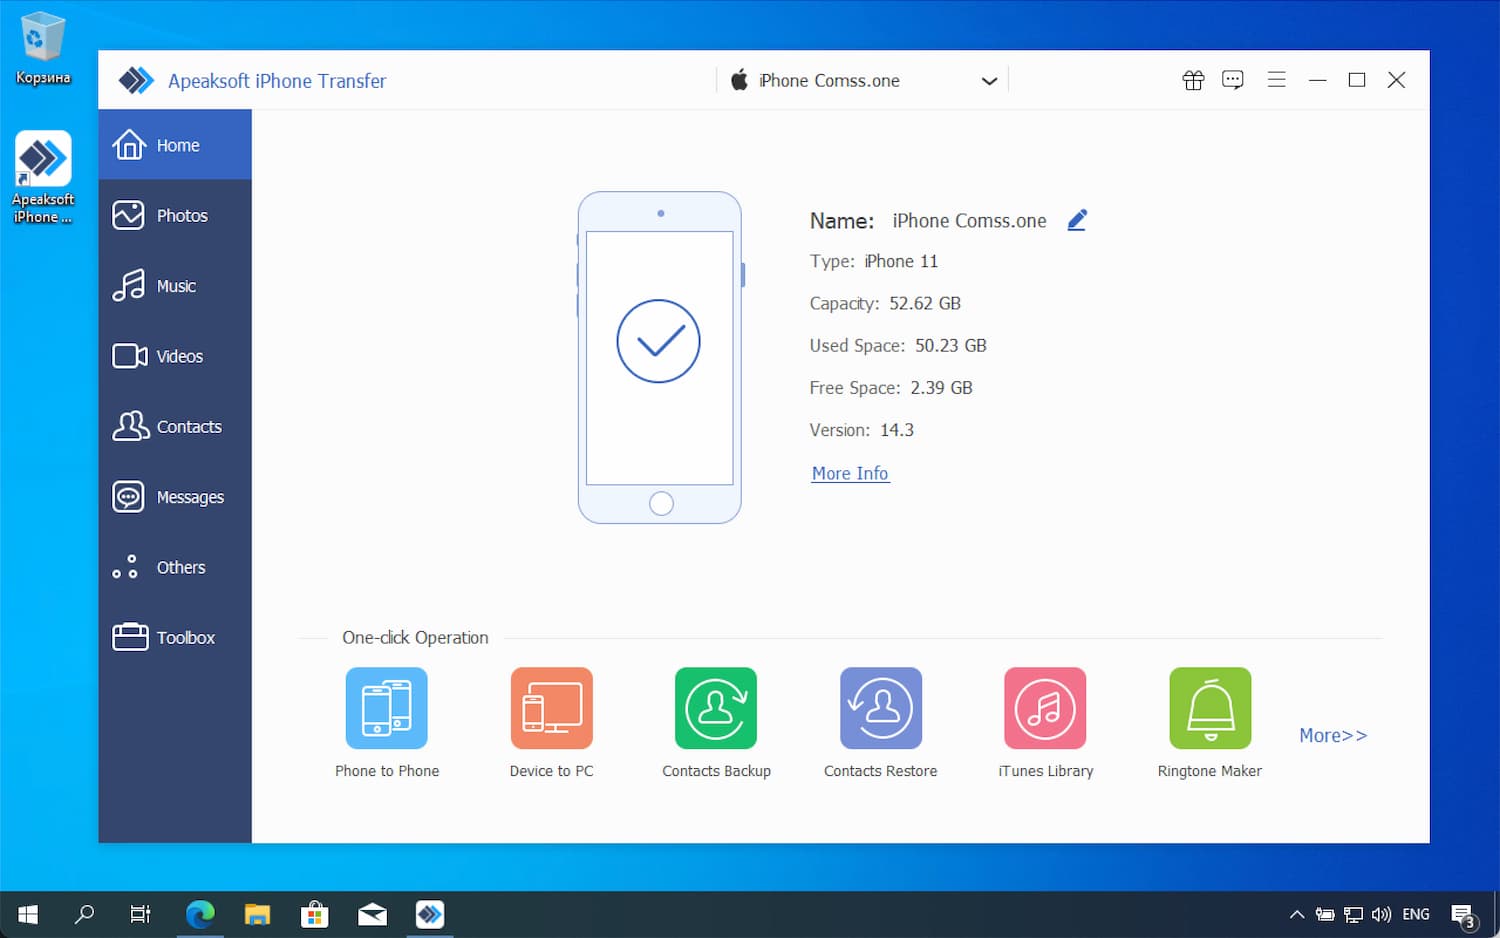Click More>> to see additional operations
1500x938 pixels.
click(1332, 736)
